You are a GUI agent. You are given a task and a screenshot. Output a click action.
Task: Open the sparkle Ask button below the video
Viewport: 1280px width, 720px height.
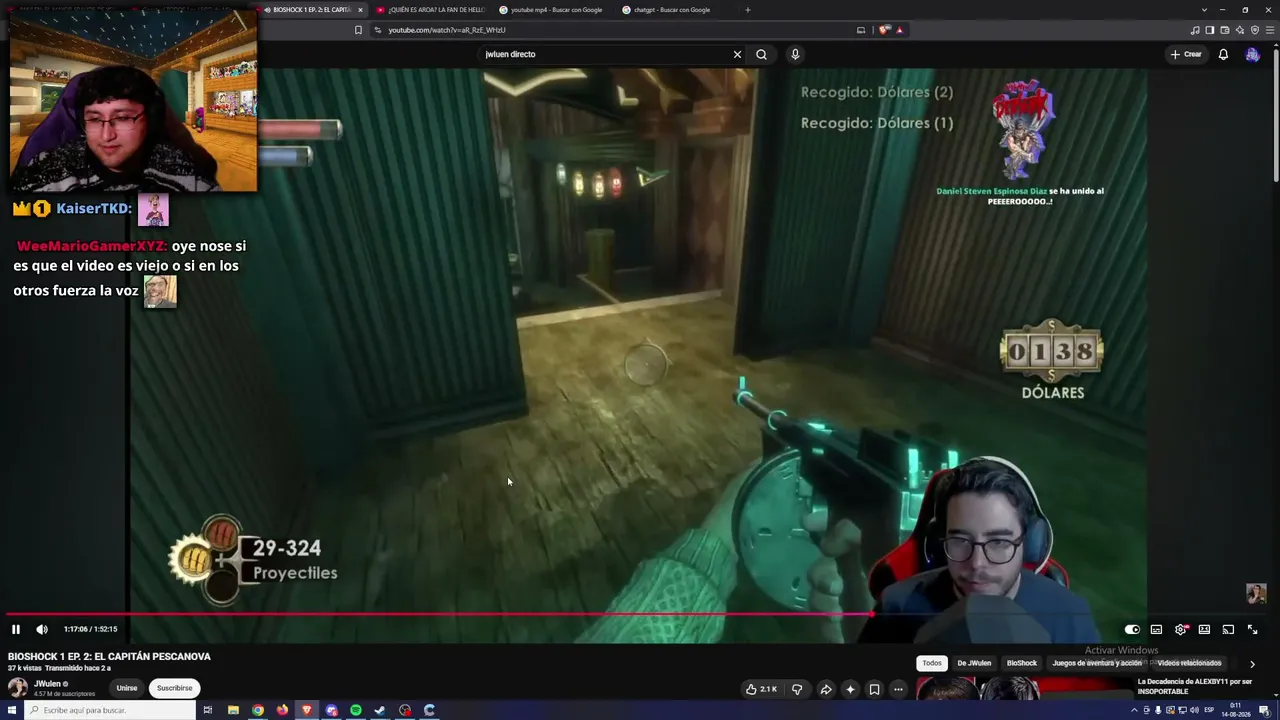pyautogui.click(x=850, y=689)
